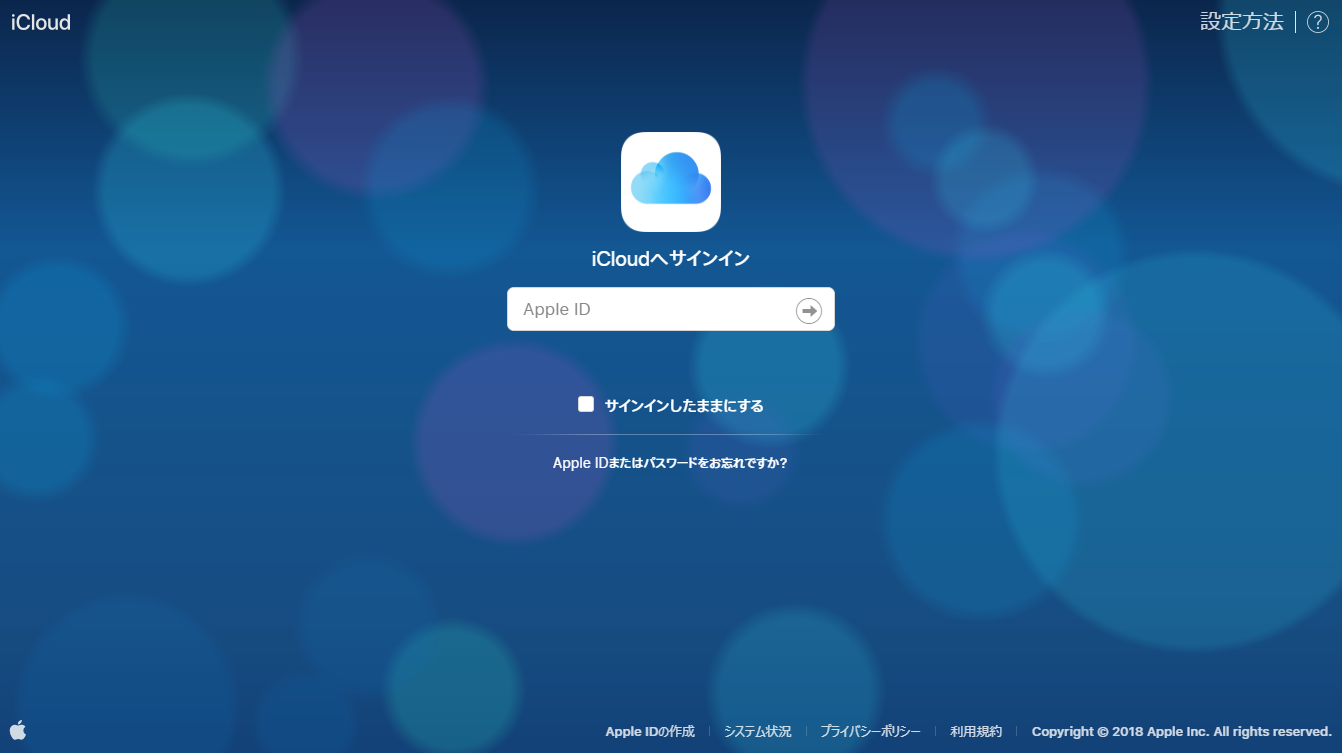The height and width of the screenshot is (753, 1342).
Task: Click the iCloudへサインイン heading
Action: (x=671, y=258)
